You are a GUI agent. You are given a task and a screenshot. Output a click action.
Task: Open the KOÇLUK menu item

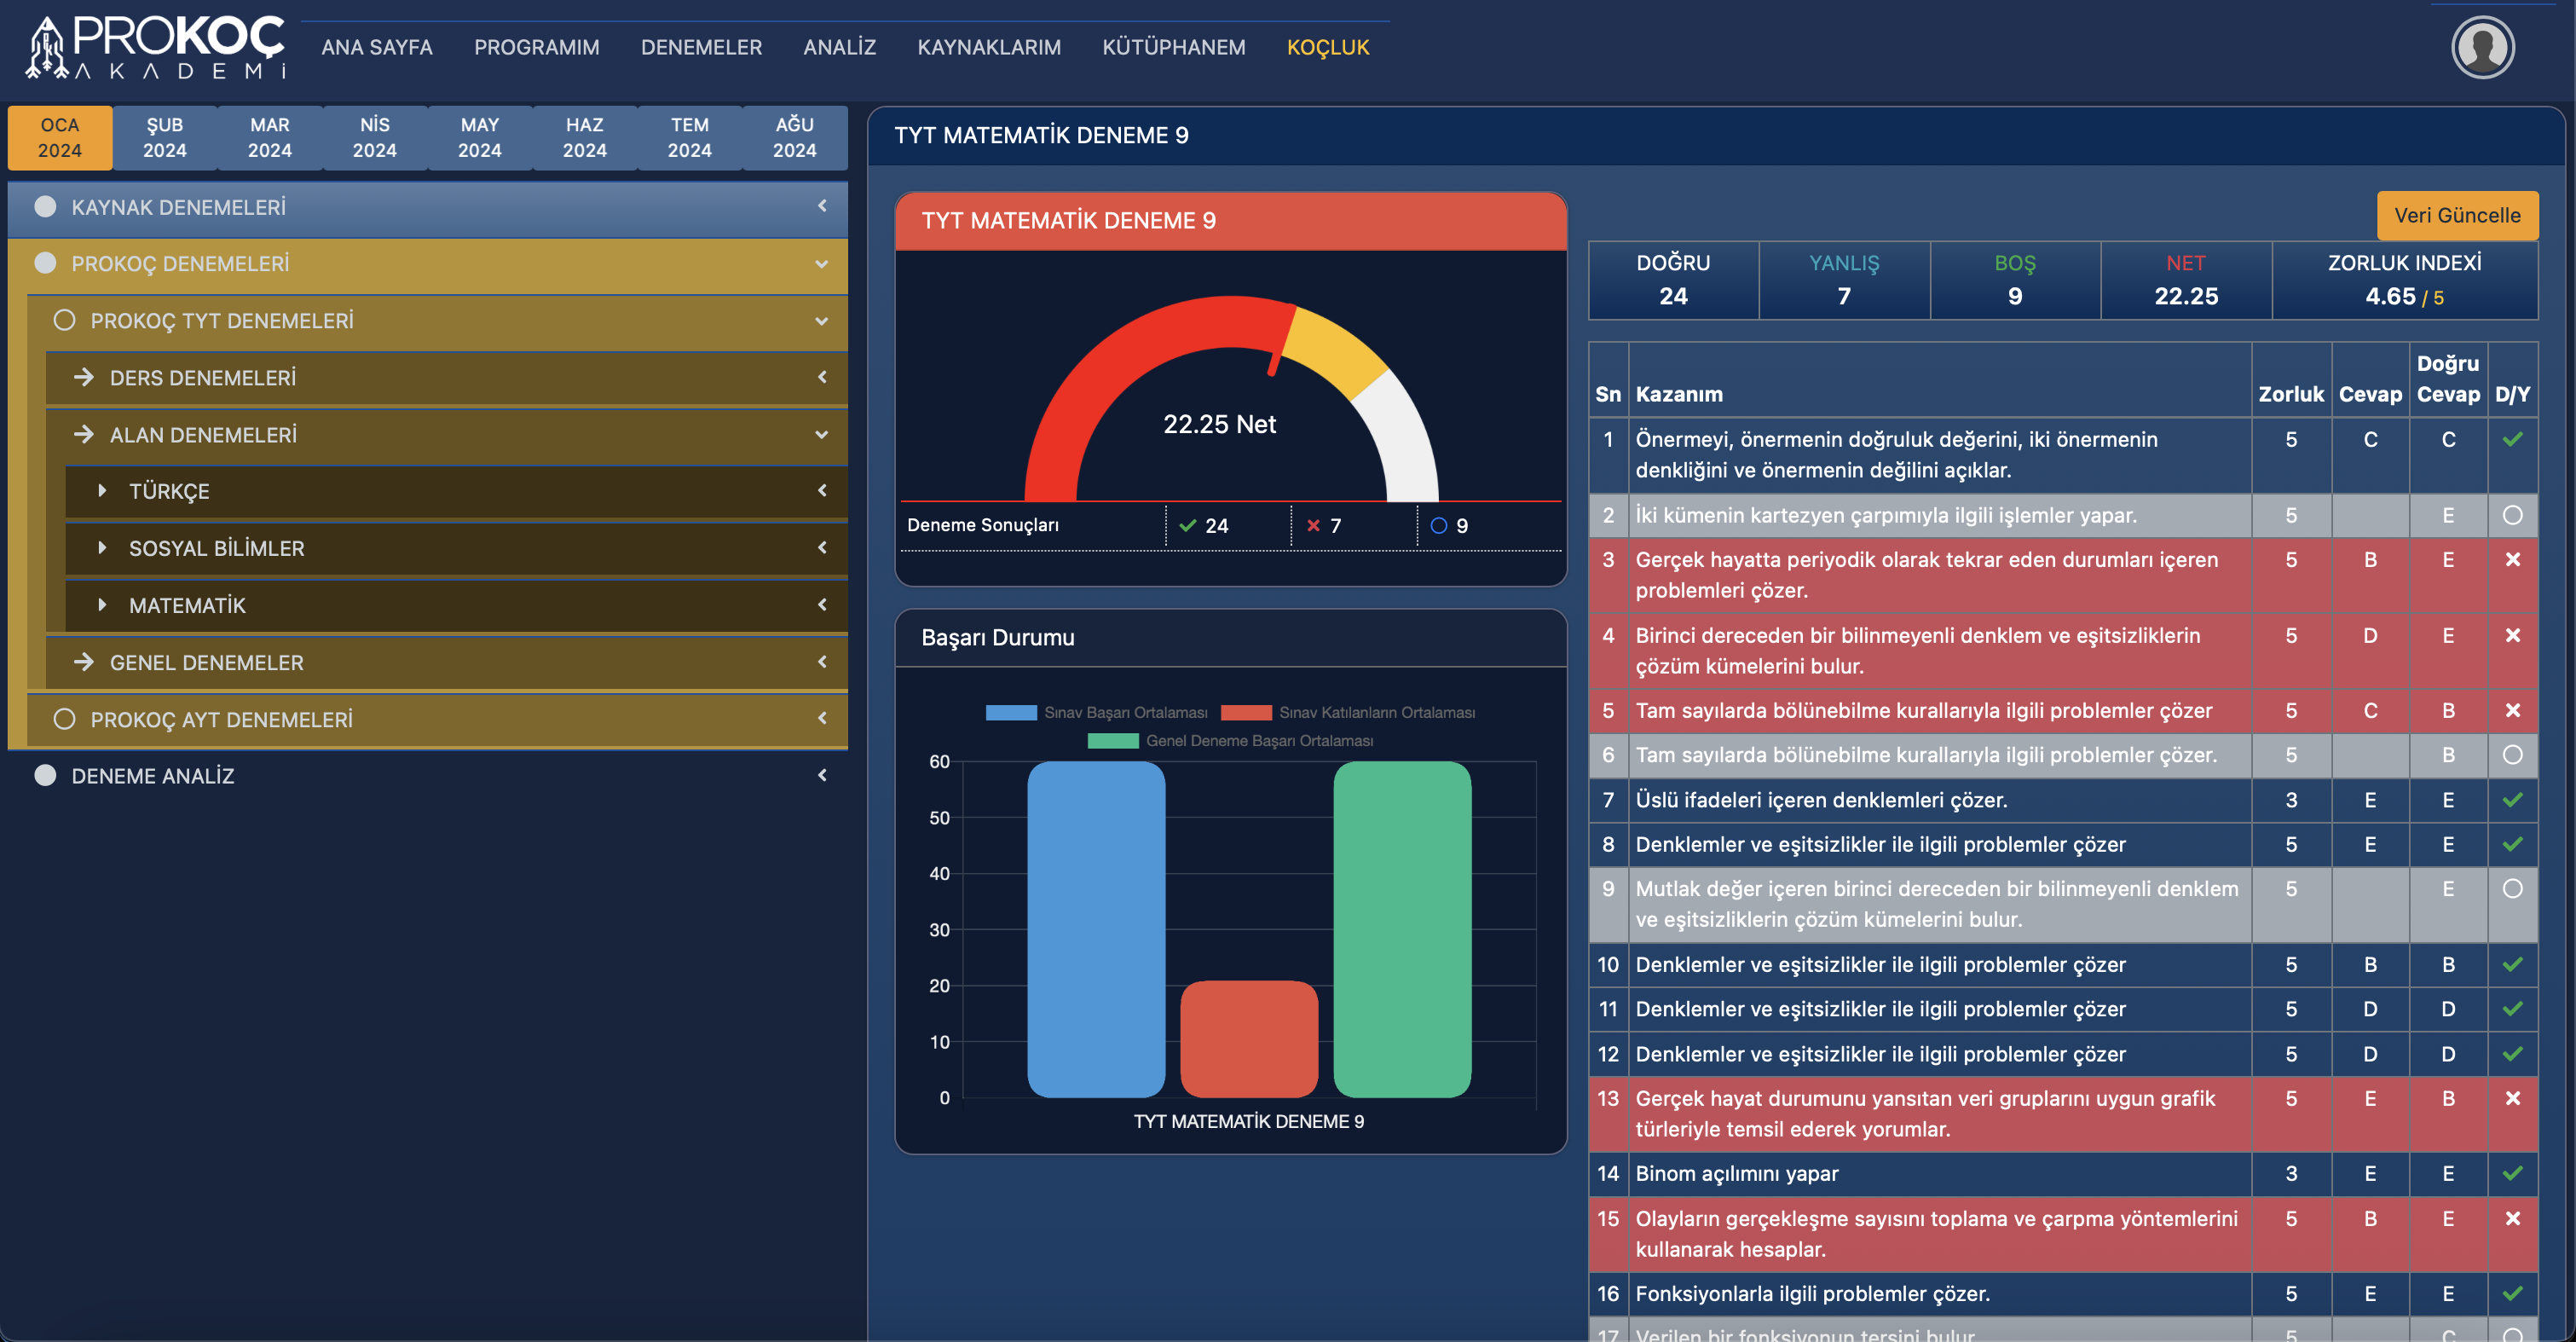tap(1327, 47)
